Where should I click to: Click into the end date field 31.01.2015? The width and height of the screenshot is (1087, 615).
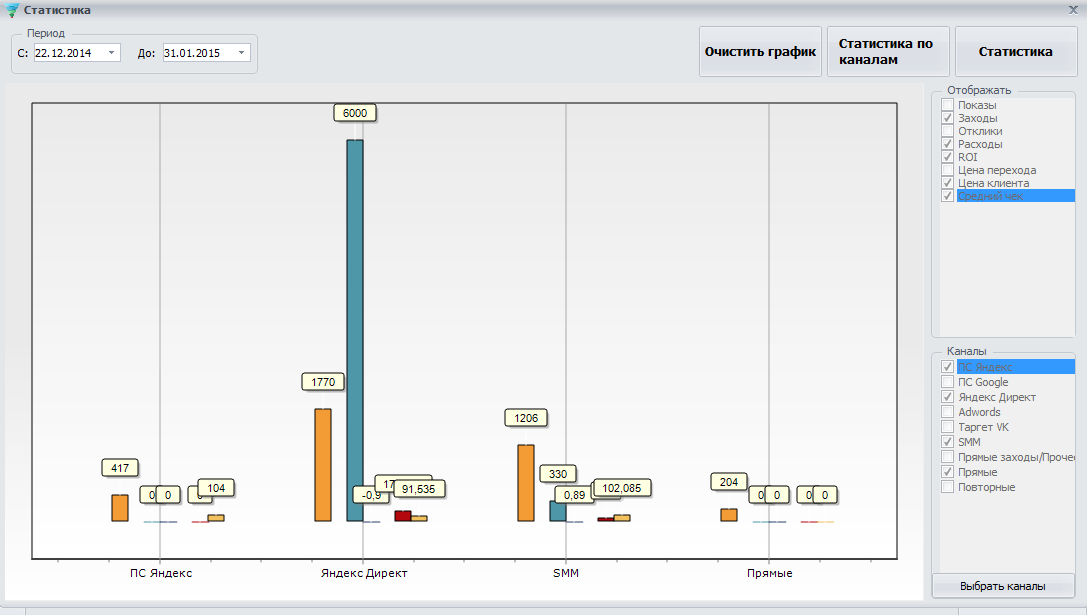199,53
